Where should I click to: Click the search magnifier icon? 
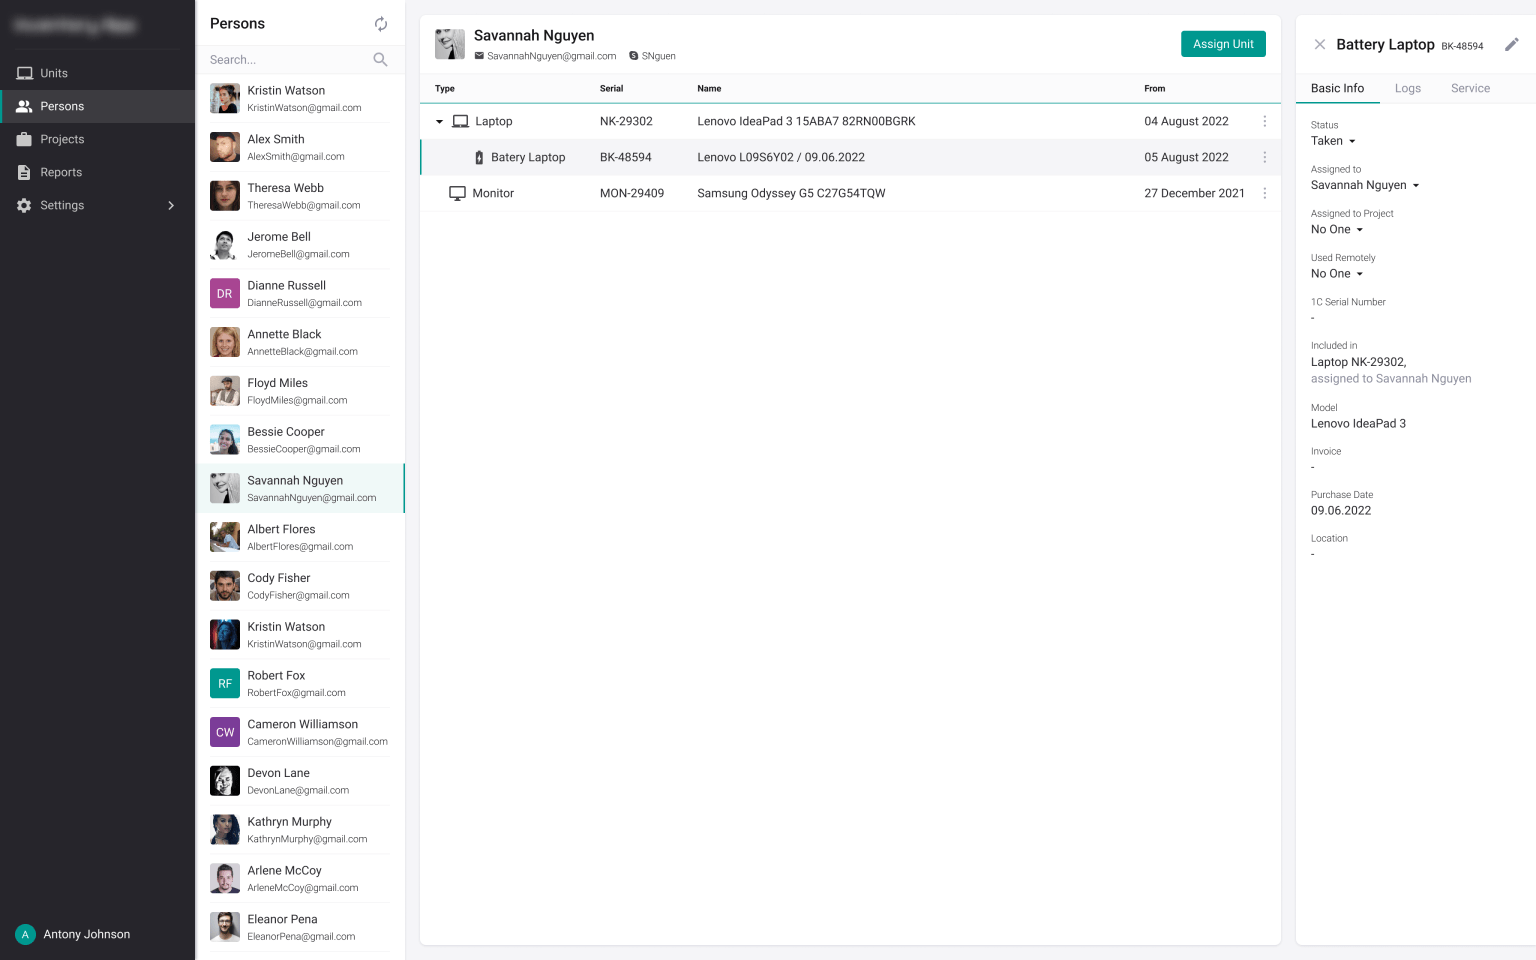point(380,60)
